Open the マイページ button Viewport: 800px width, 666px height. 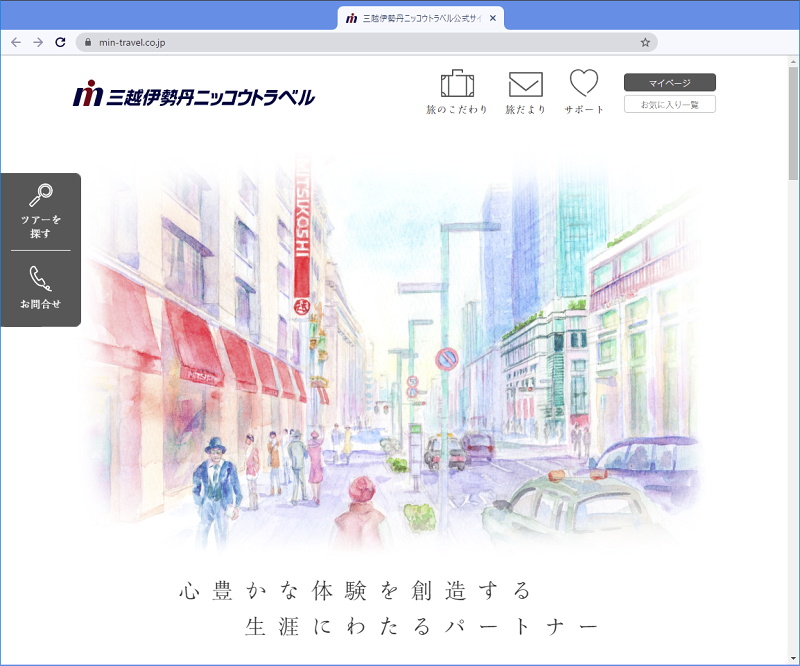click(669, 83)
